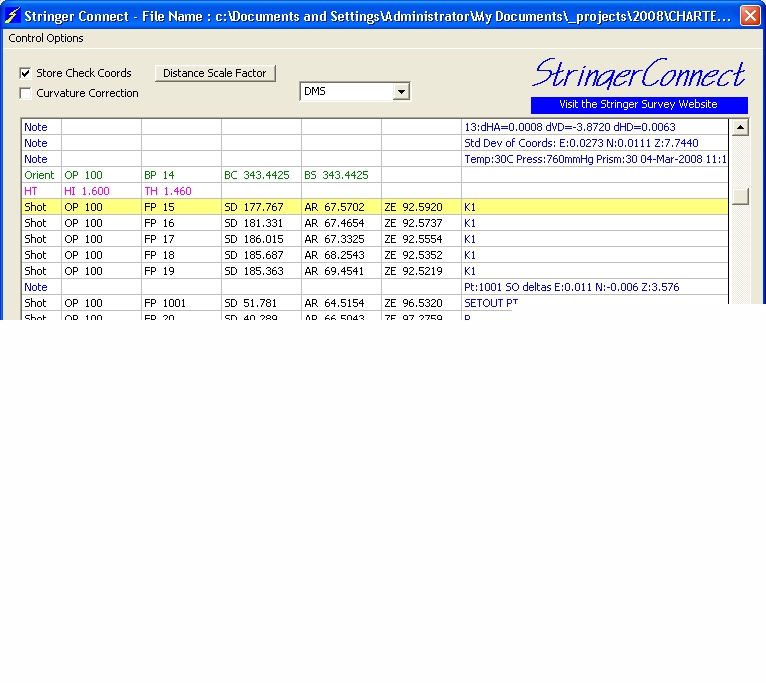
Task: Click the HT row label
Action: (x=42, y=192)
